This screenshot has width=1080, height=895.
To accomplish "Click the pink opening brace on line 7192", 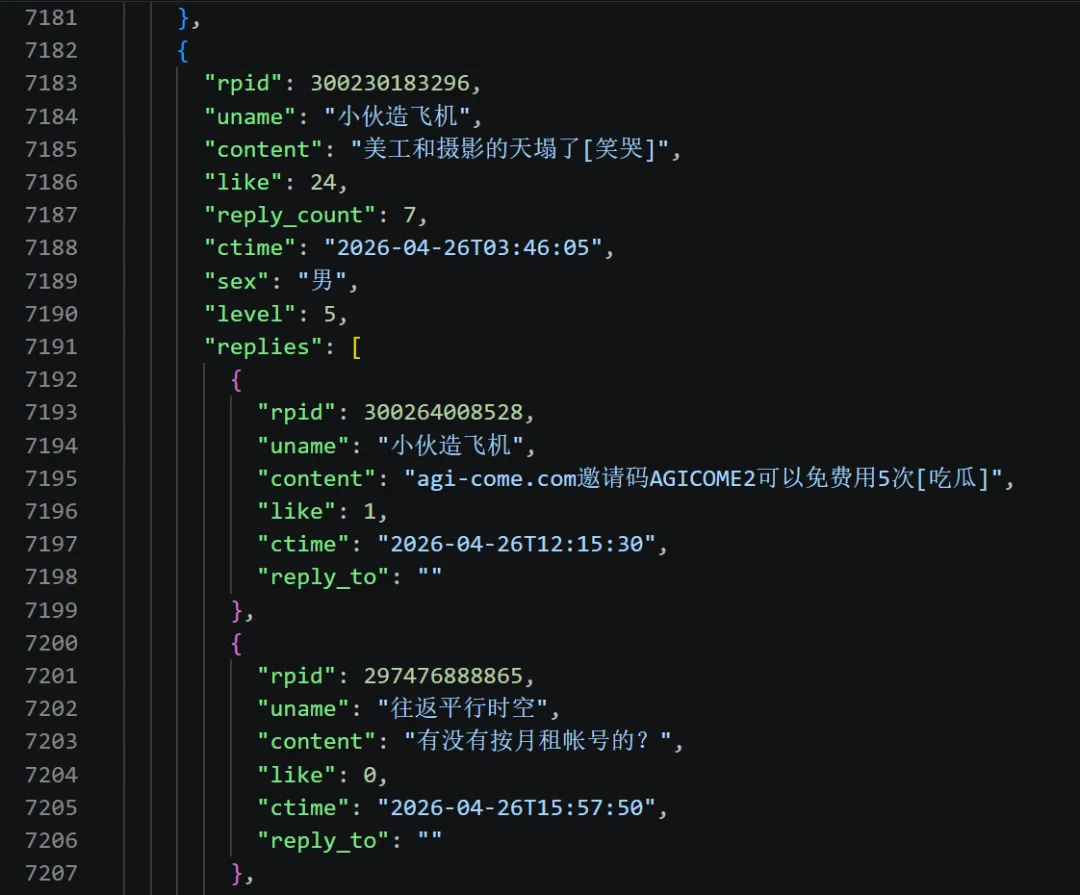I will pyautogui.click(x=236, y=380).
